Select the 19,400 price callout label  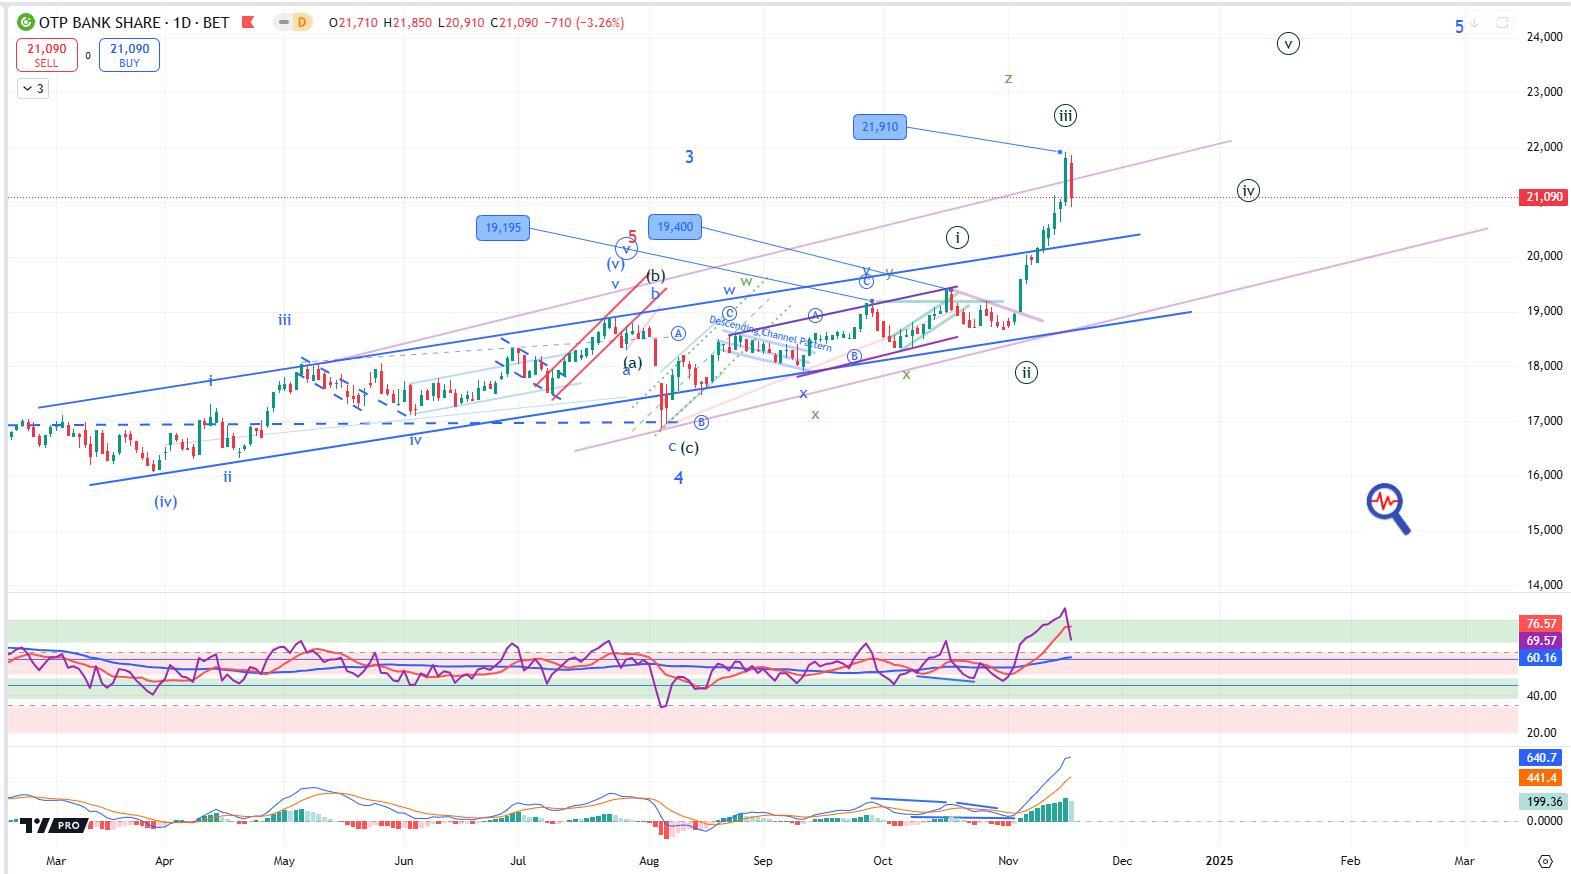[x=675, y=227]
